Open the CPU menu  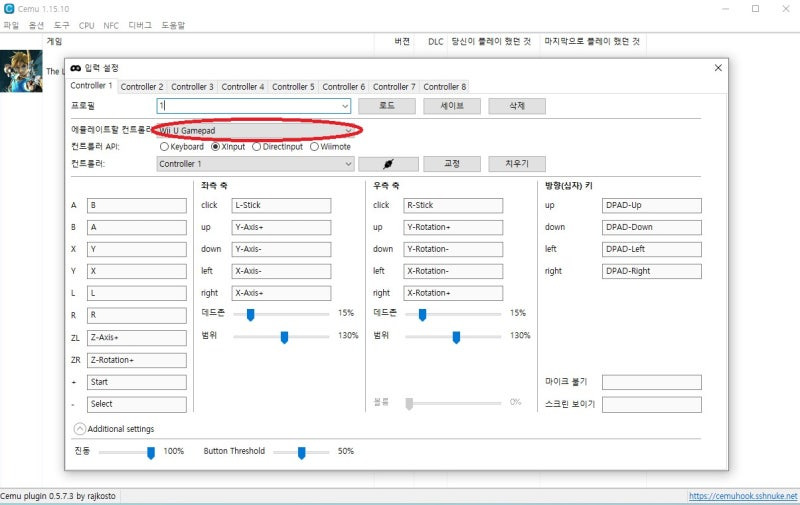[87, 26]
